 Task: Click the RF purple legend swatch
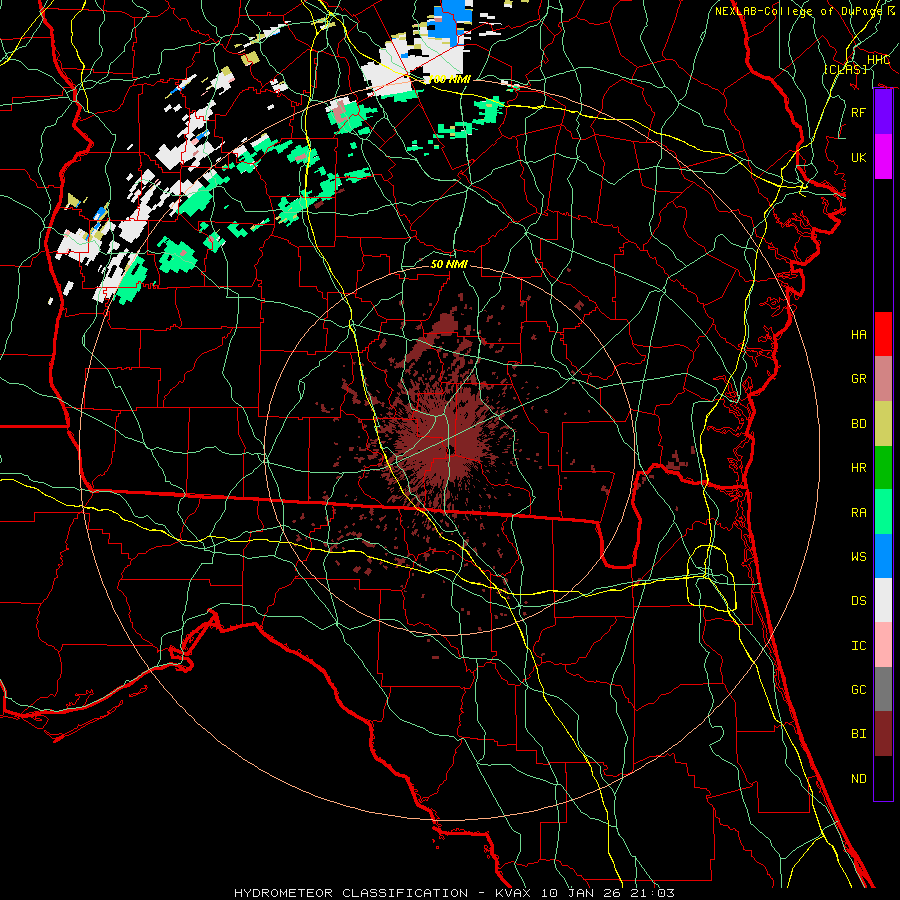[x=883, y=112]
